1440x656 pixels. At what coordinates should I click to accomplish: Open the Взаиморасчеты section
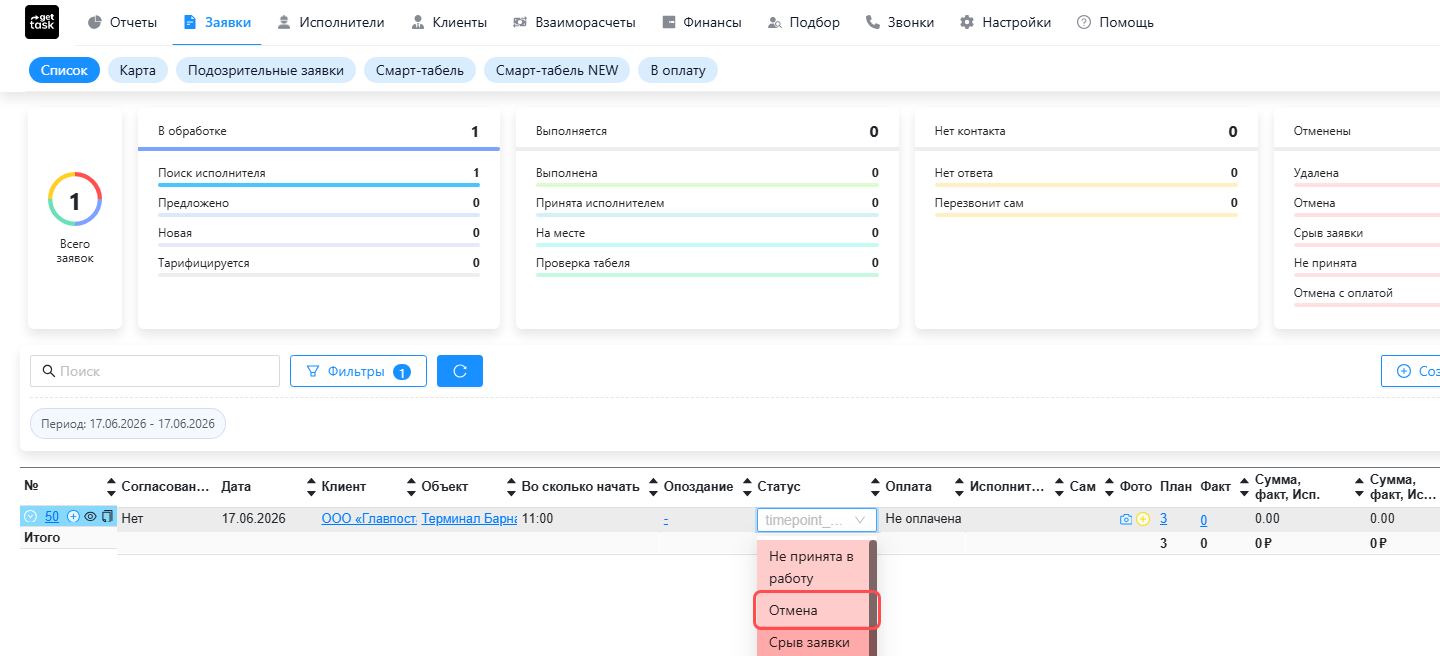575,22
